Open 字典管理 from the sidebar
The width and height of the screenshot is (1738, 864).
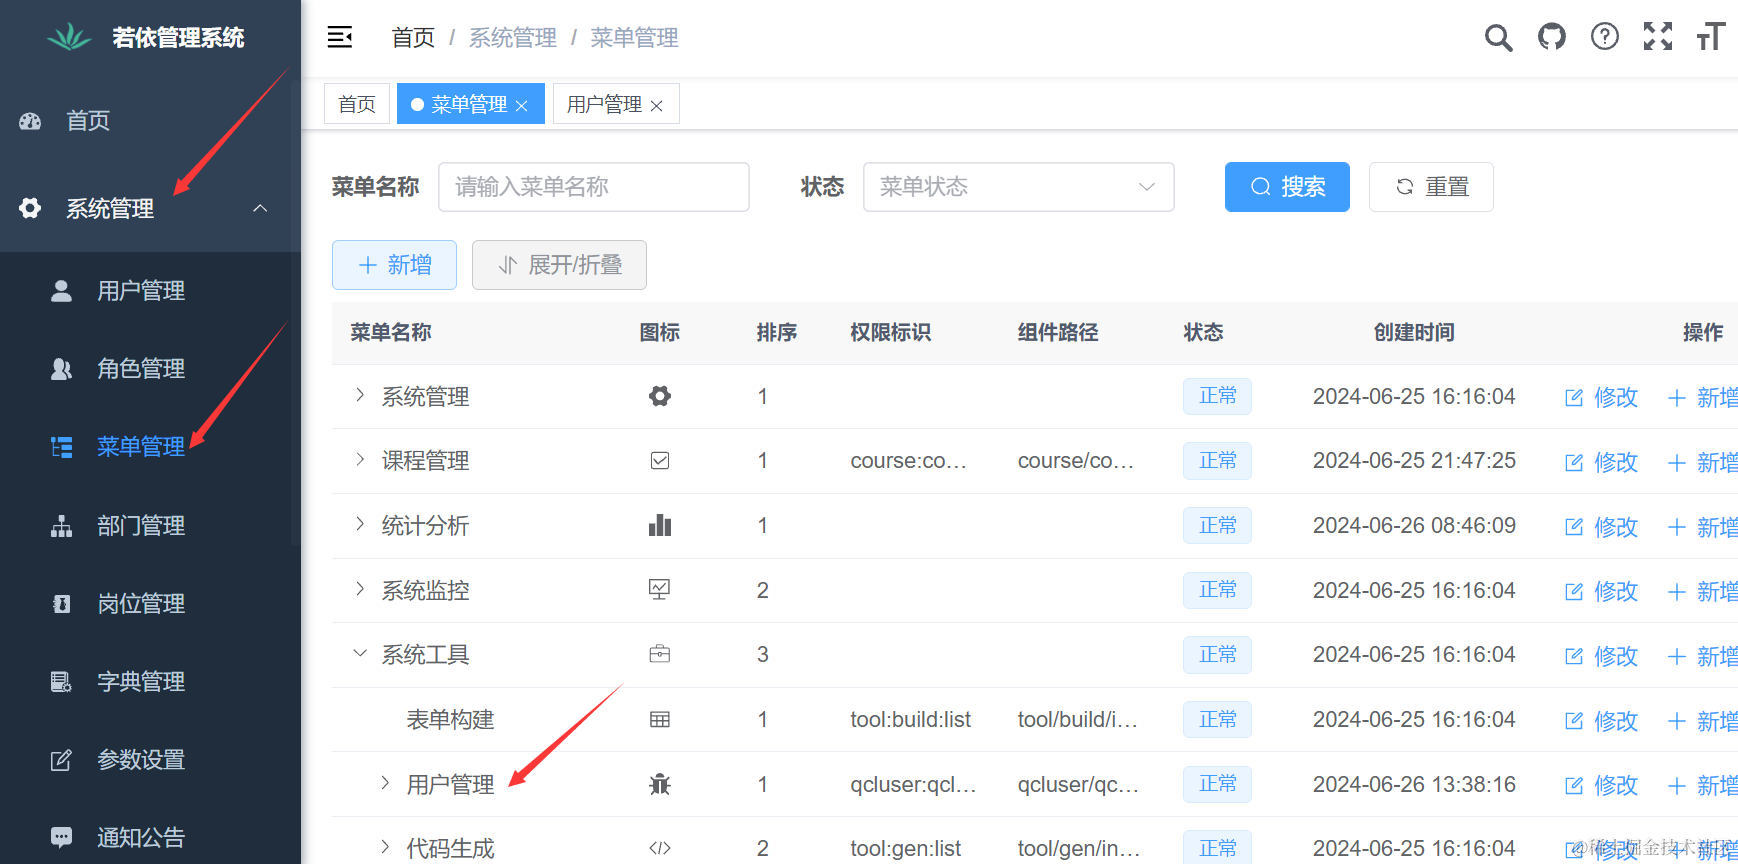(141, 682)
